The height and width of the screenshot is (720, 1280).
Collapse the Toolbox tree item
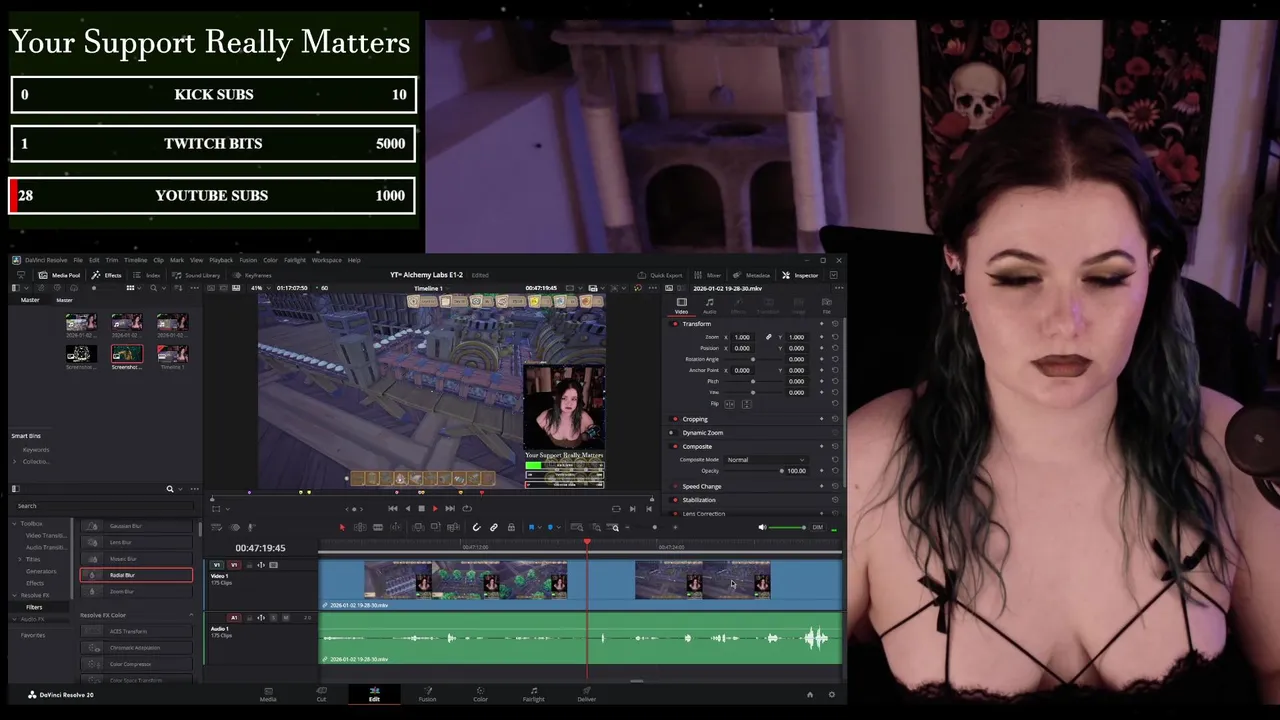(14, 524)
